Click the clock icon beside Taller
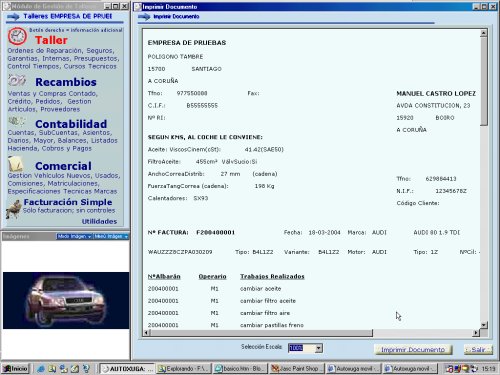Viewport: 500px width, 375px height. pos(17,36)
